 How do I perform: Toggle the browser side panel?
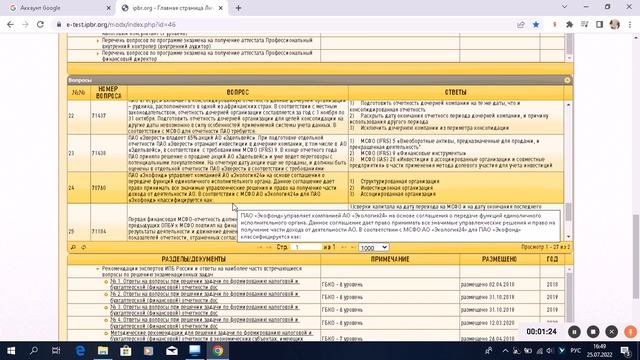(x=600, y=24)
